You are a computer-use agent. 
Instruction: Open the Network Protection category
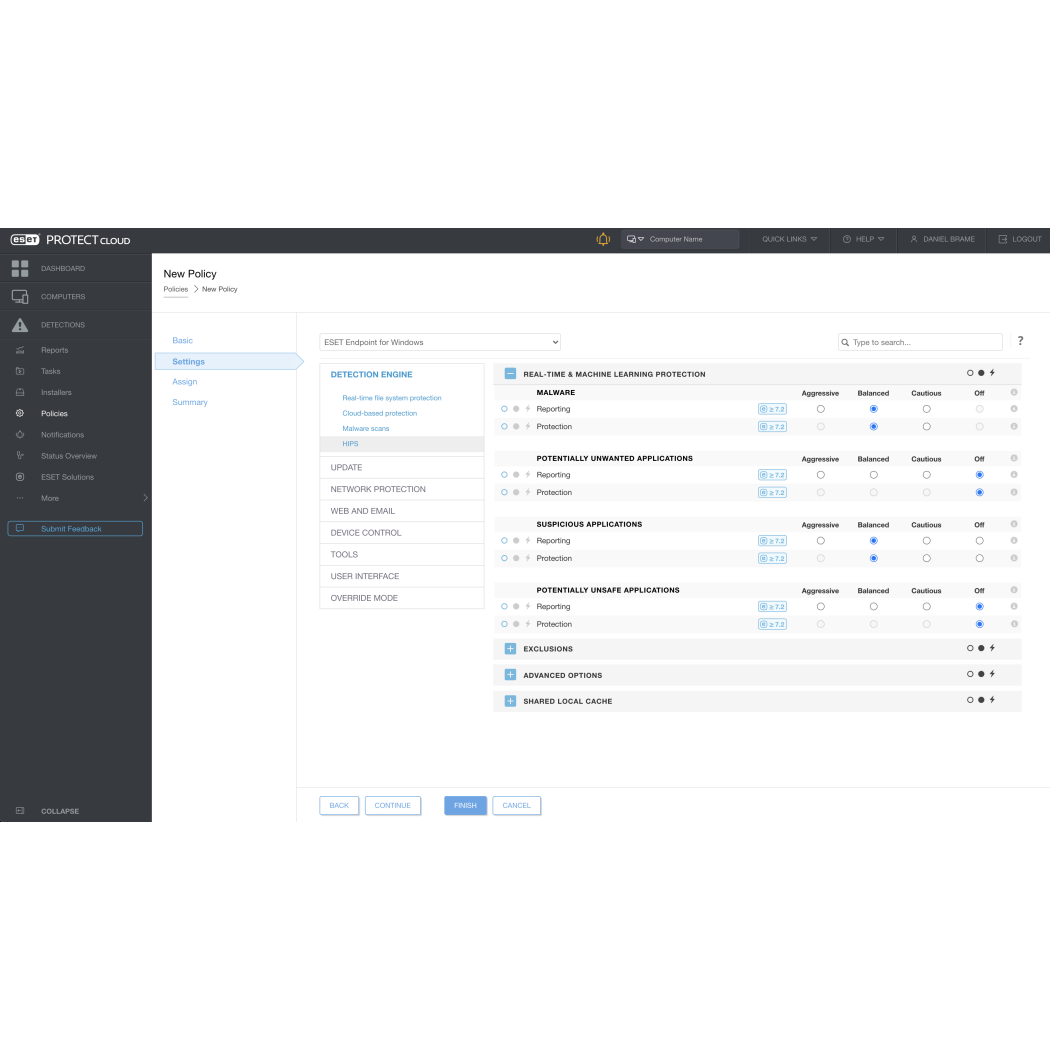pos(378,489)
